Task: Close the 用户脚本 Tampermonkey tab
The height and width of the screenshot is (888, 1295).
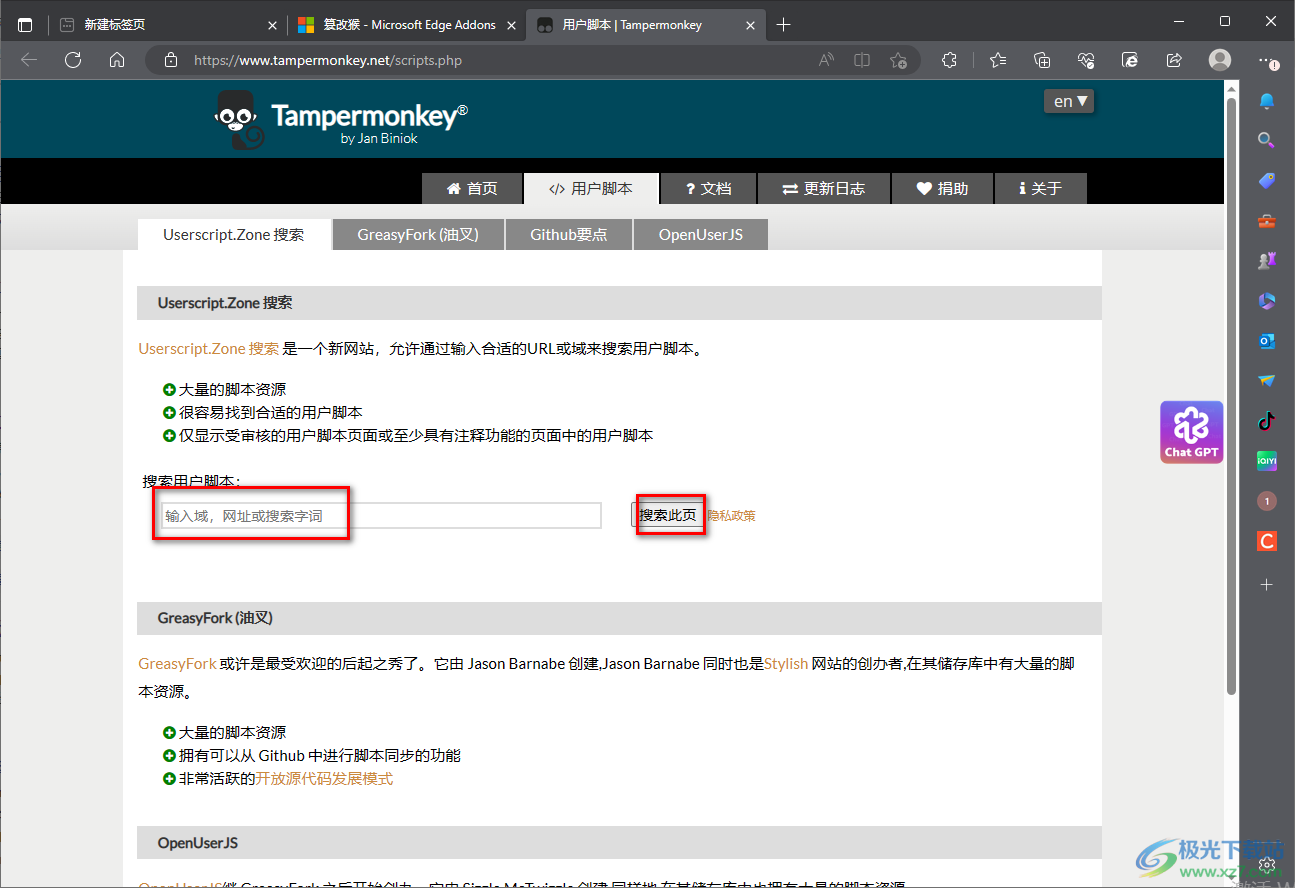Action: [x=750, y=25]
